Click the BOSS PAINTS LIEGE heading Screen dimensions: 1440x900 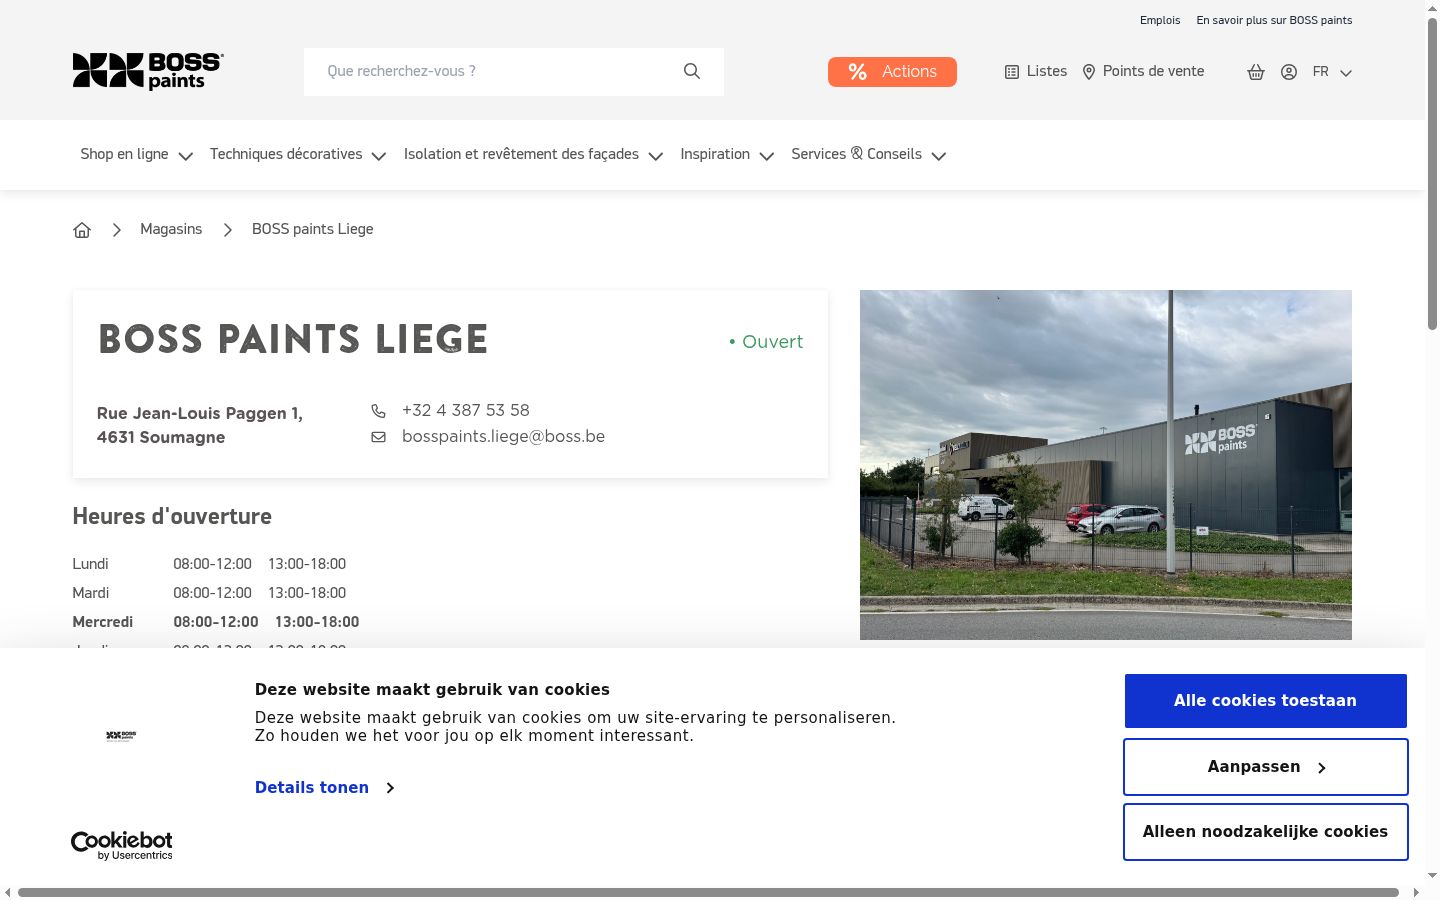[x=293, y=340]
